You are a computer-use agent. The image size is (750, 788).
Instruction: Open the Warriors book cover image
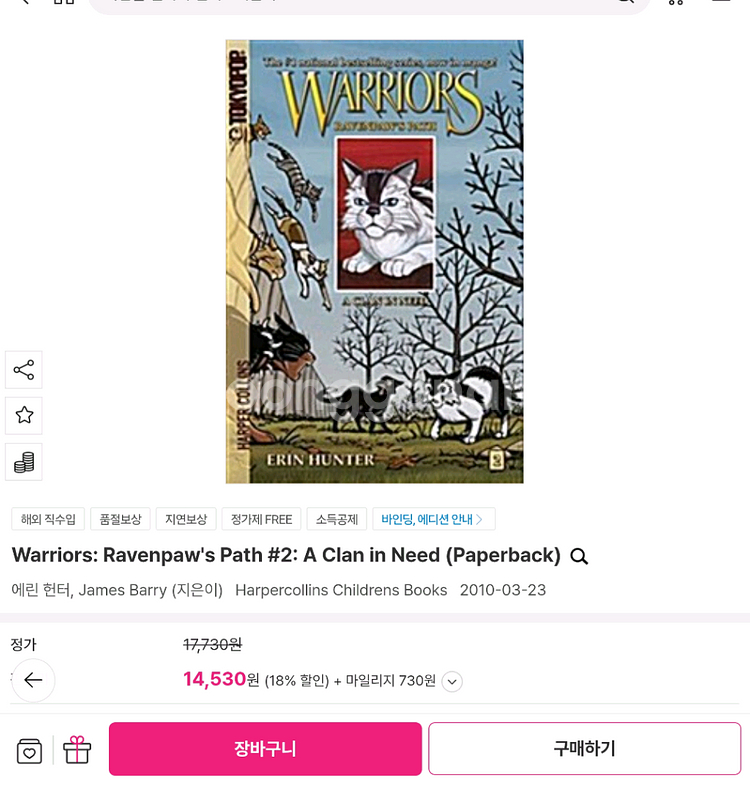pyautogui.click(x=374, y=261)
